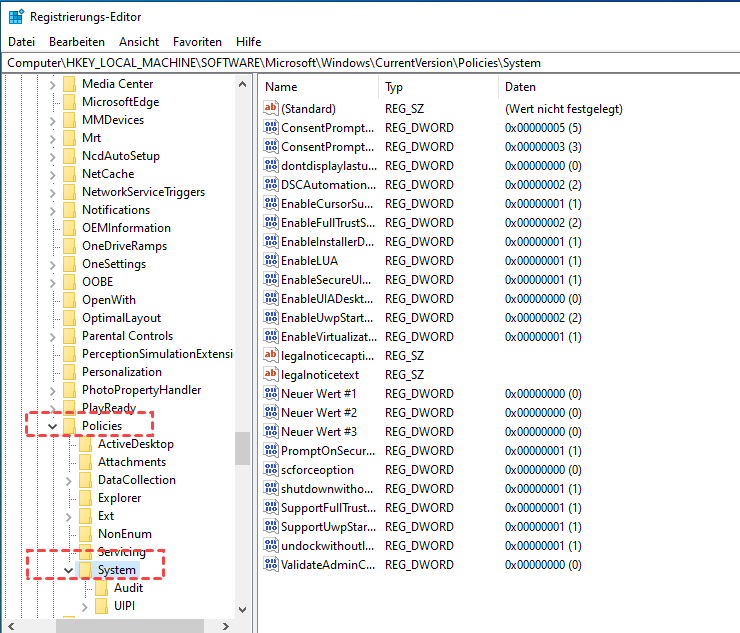Click the Neuer Wert #2 DWORD icon
This screenshot has height=633, width=740.
point(271,412)
